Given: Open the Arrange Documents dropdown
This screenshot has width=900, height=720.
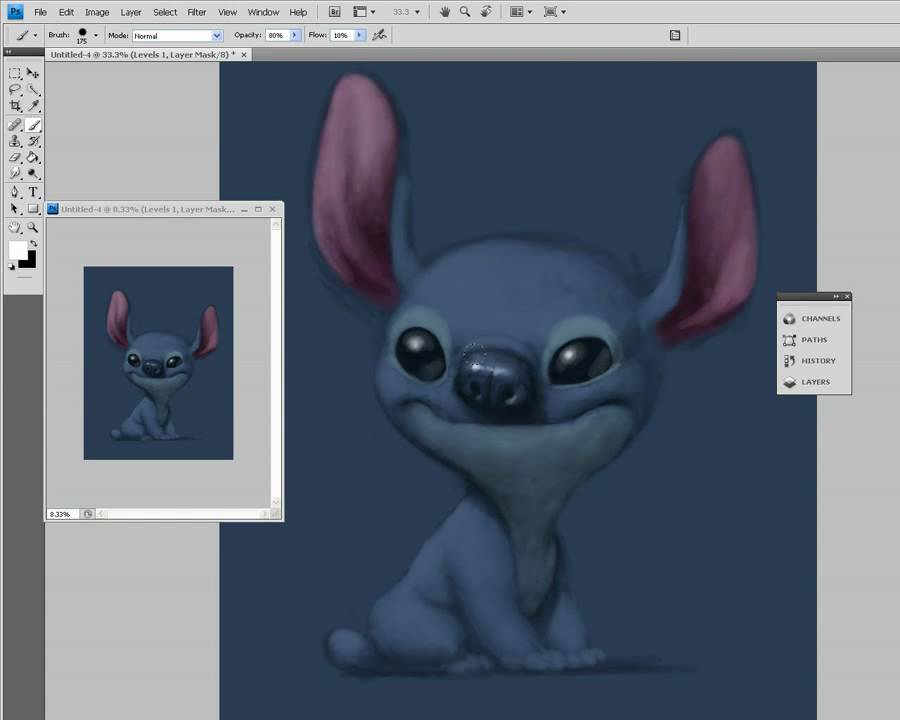Looking at the screenshot, I should tap(521, 11).
